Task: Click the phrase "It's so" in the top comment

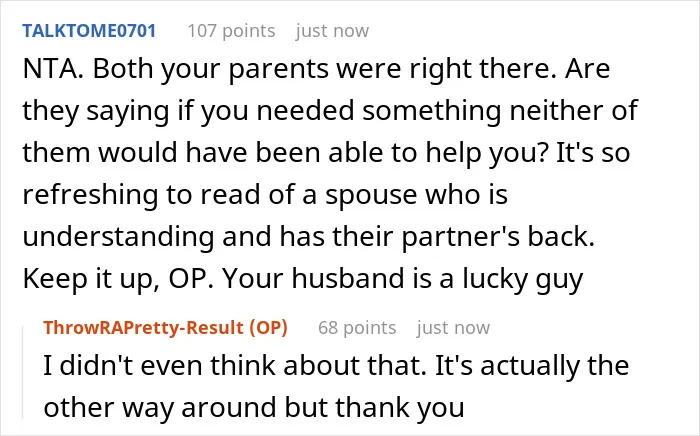Action: (x=593, y=152)
